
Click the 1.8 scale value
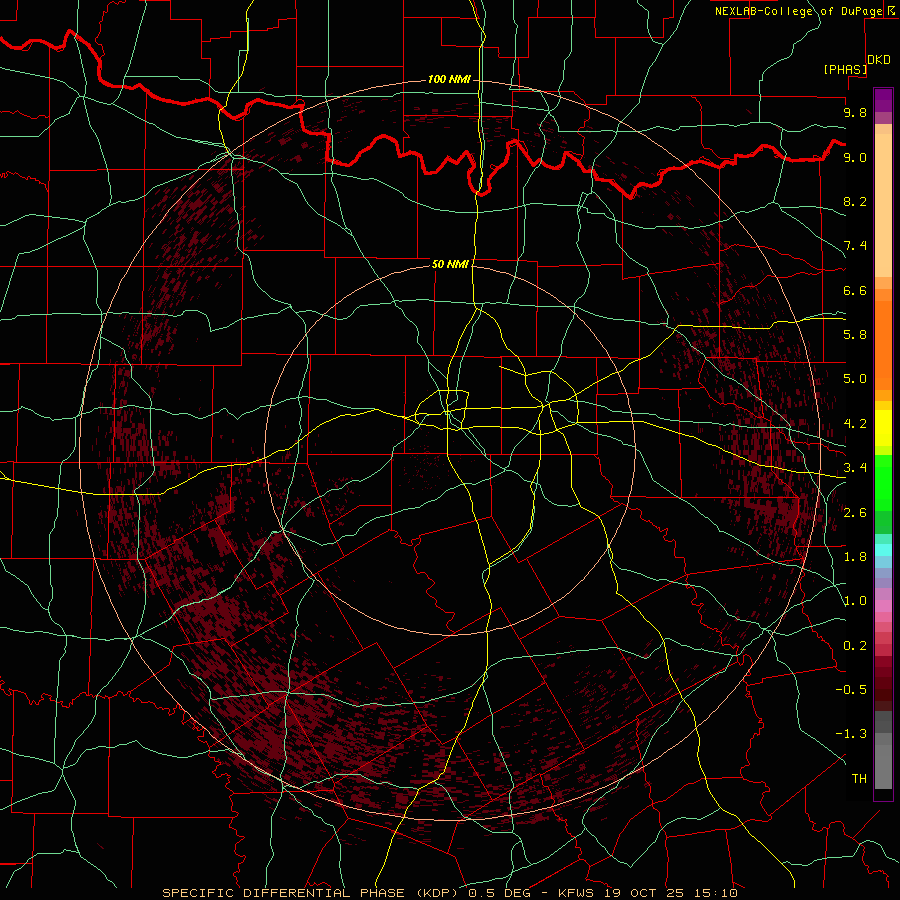point(855,557)
